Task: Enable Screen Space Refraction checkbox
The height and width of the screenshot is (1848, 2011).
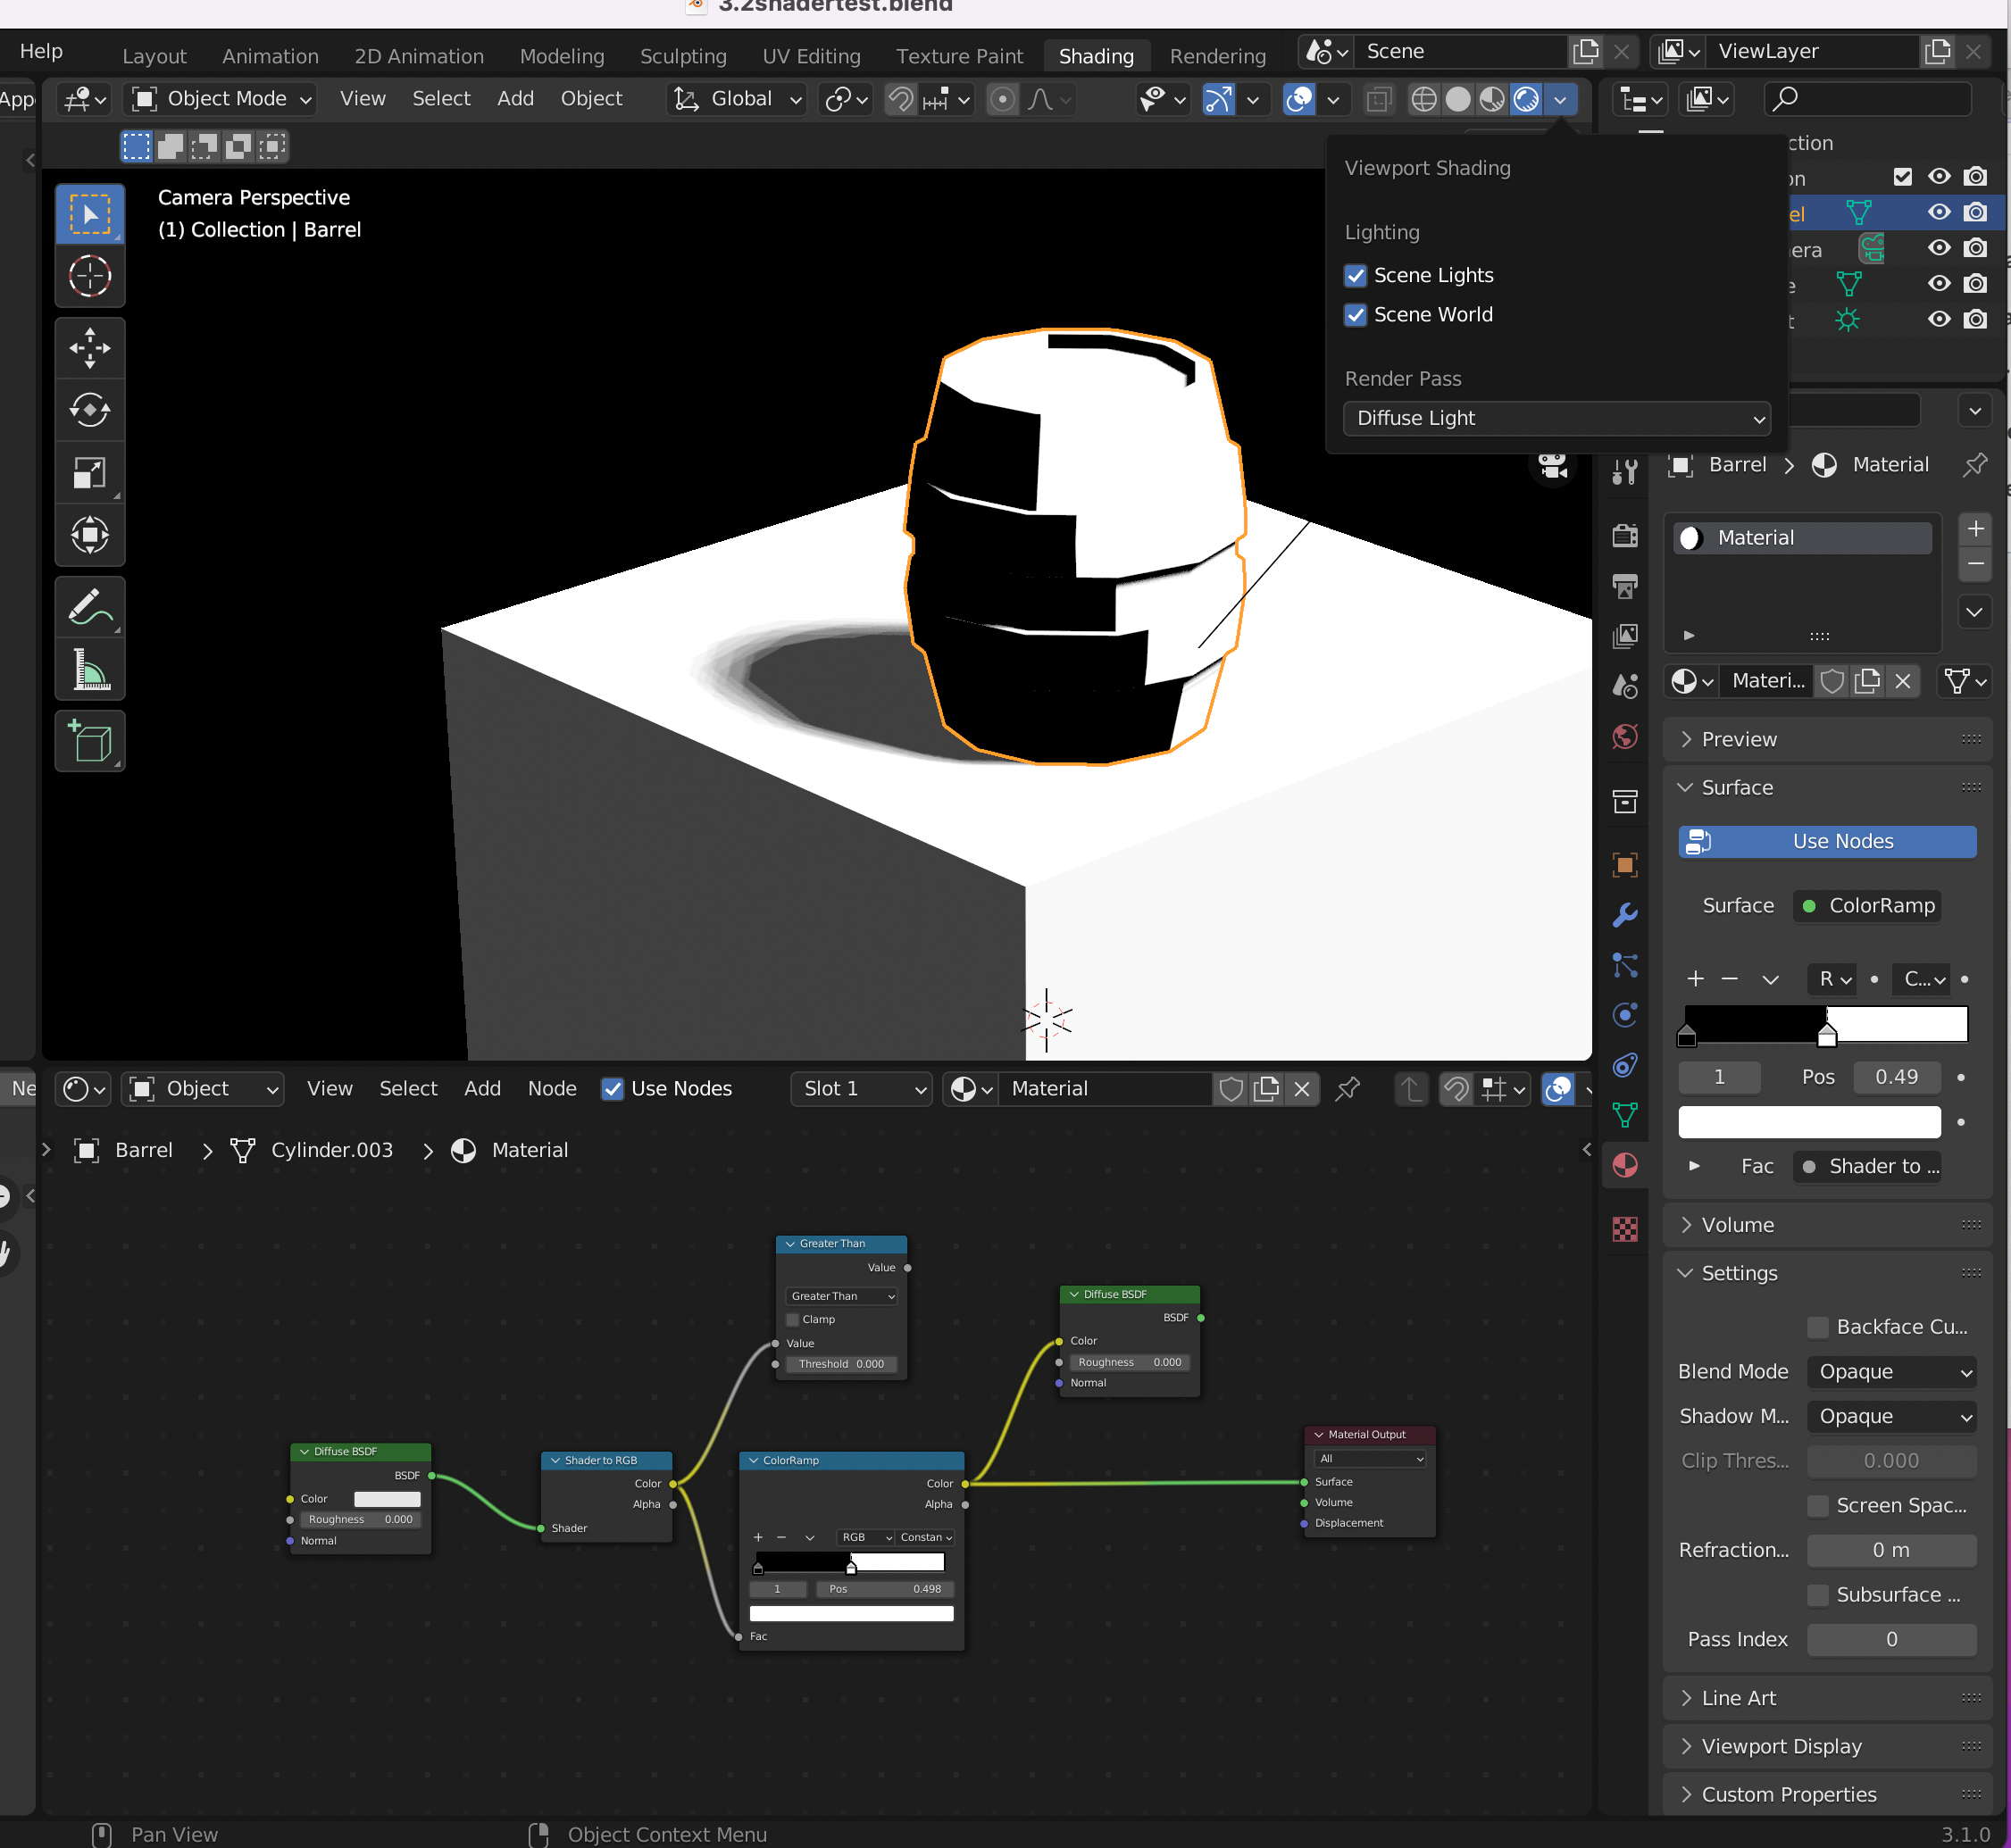Action: (1818, 1506)
